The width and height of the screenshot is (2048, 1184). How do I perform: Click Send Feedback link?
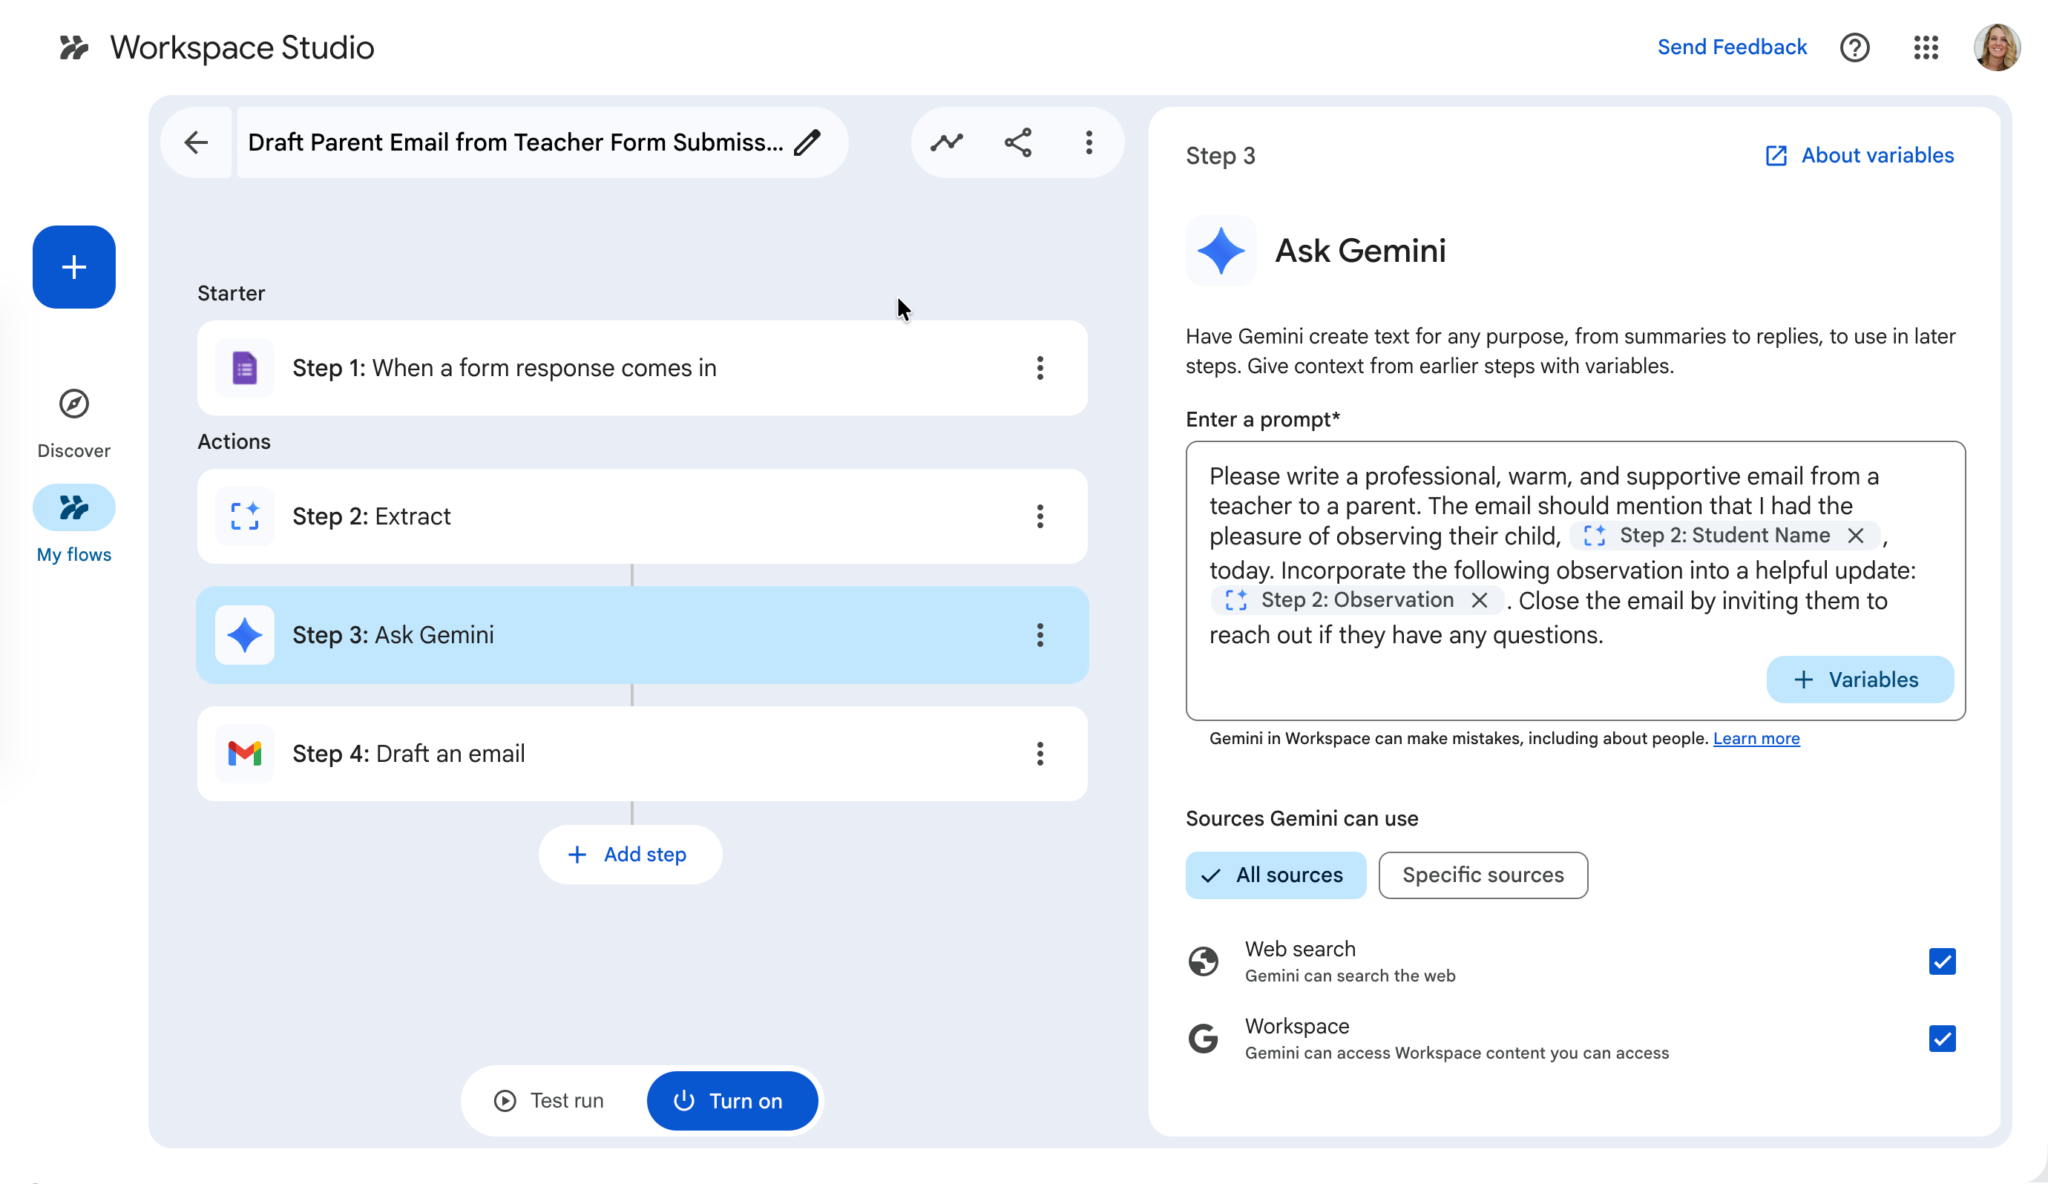(x=1732, y=47)
